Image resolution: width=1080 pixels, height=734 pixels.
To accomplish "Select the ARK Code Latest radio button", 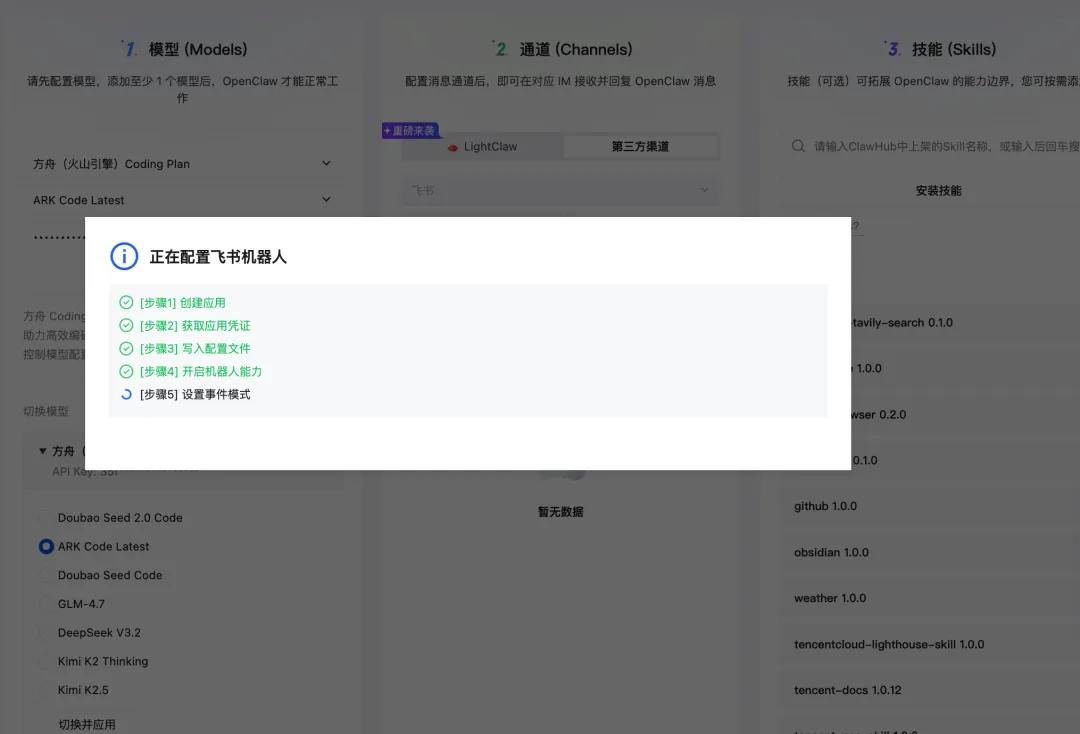I will [46, 547].
